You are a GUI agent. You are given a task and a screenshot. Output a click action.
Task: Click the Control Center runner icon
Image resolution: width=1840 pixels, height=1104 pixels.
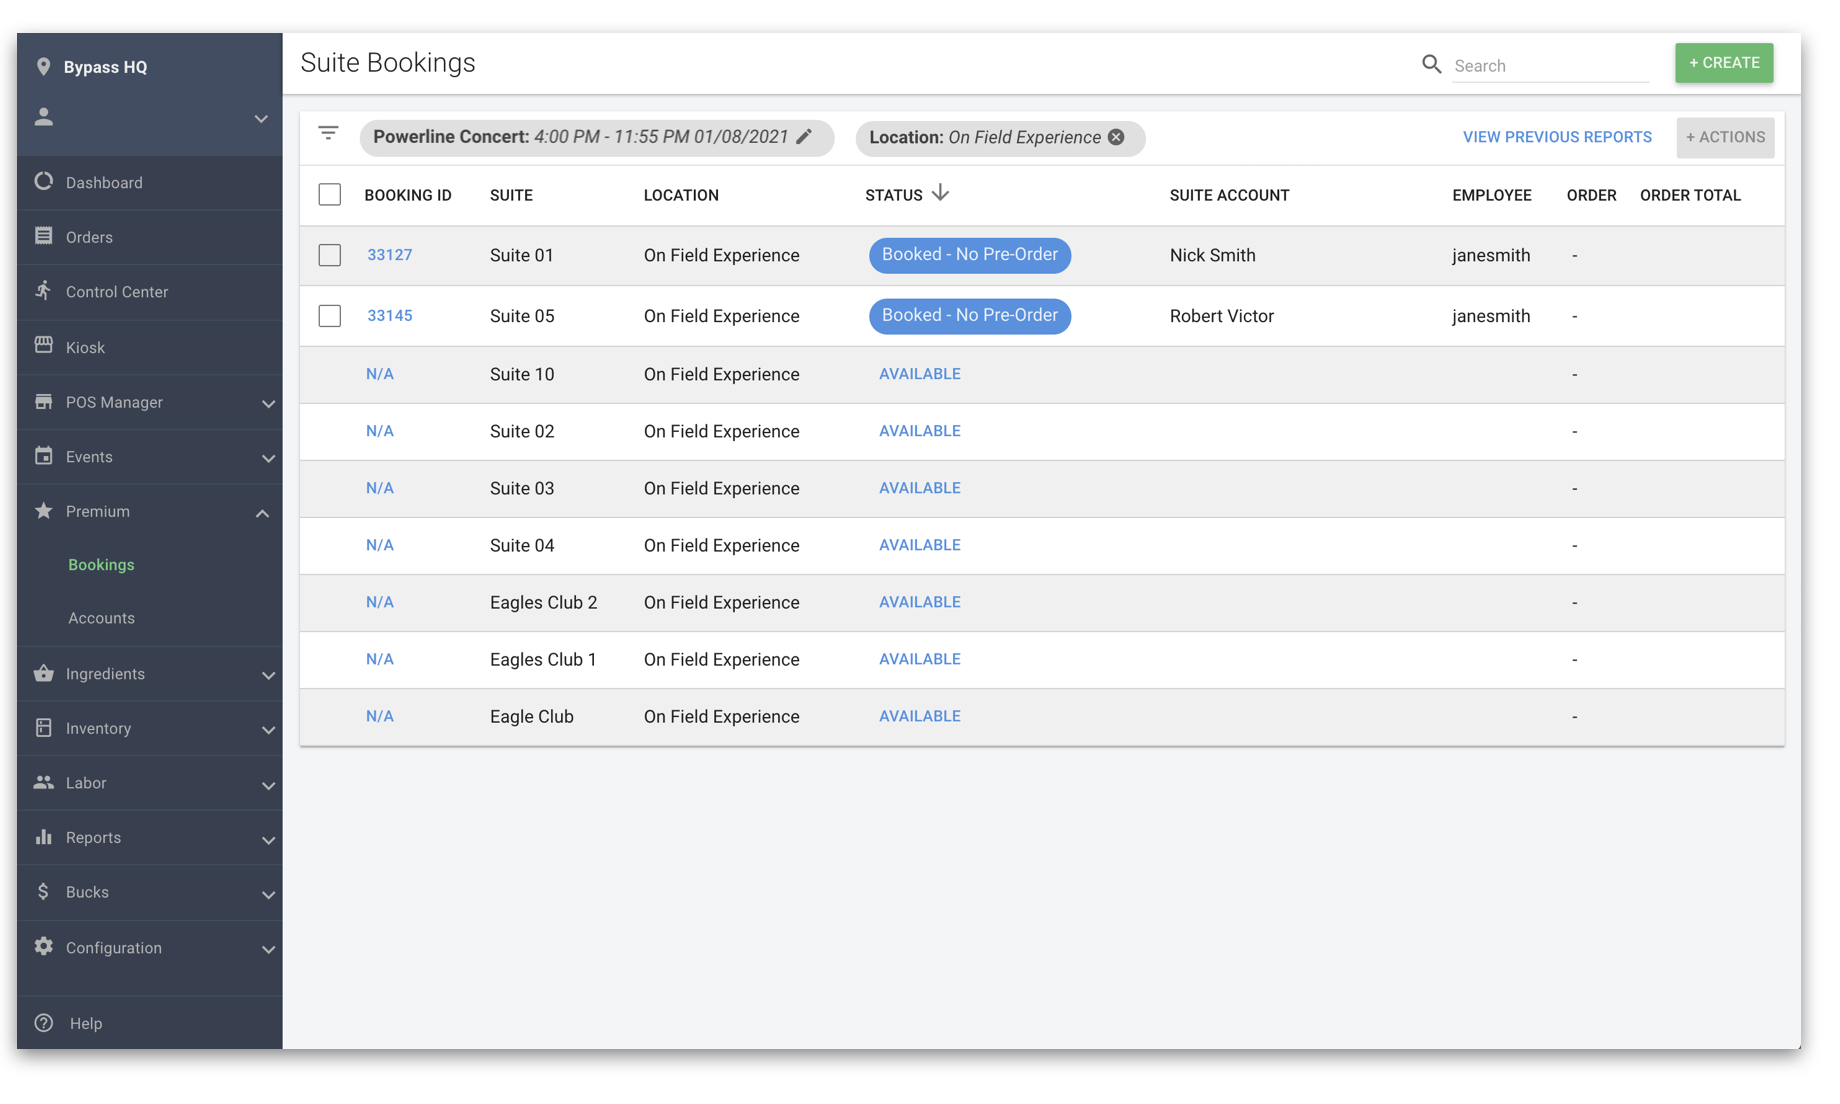43,291
